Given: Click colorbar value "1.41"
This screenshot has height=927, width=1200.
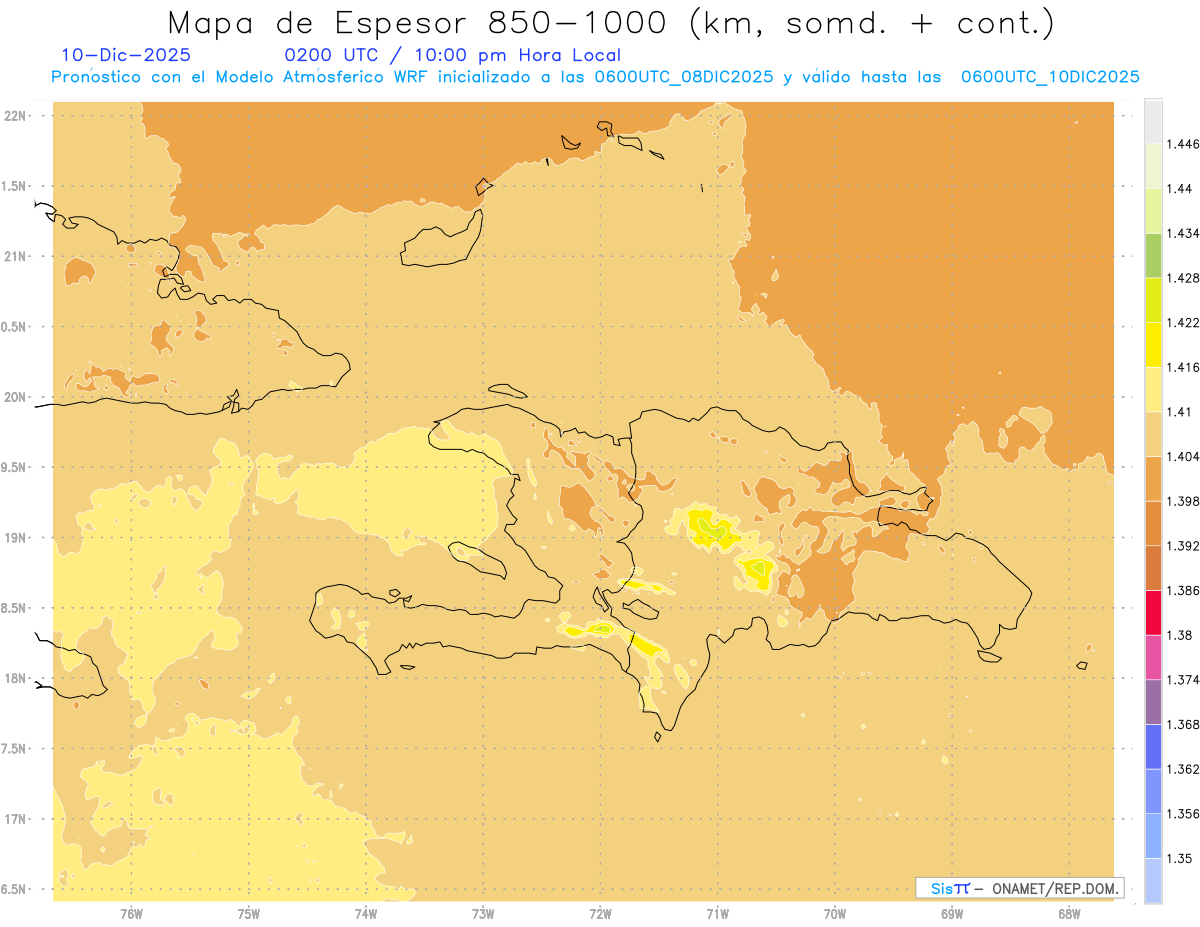Looking at the screenshot, I should point(1179,411).
